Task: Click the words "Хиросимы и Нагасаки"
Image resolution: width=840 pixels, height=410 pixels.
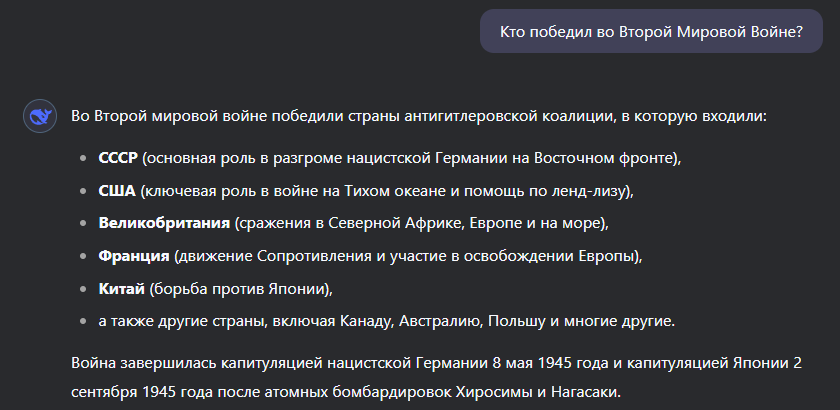Action: [539, 391]
